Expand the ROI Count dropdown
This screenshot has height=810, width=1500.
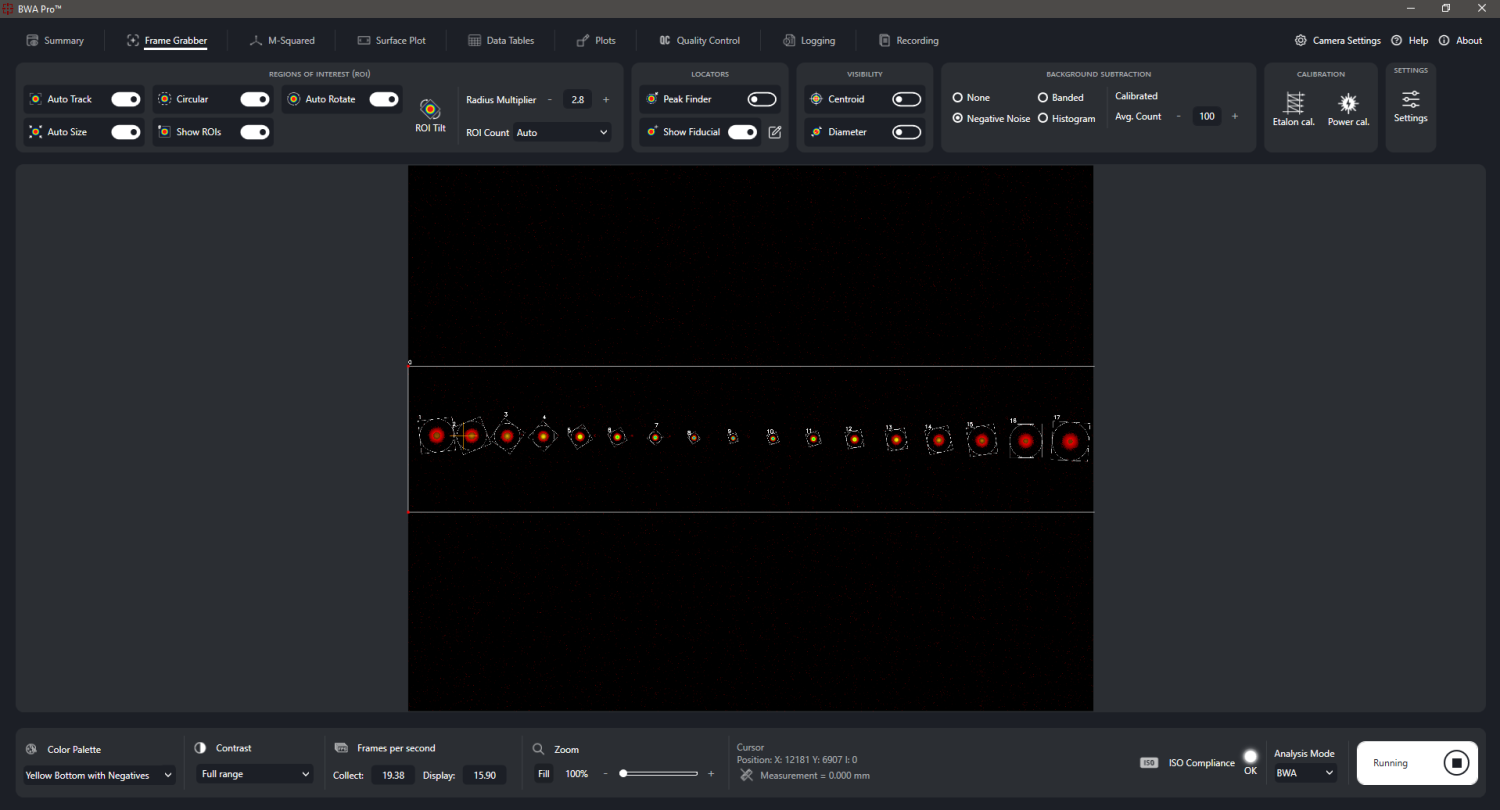tap(562, 132)
